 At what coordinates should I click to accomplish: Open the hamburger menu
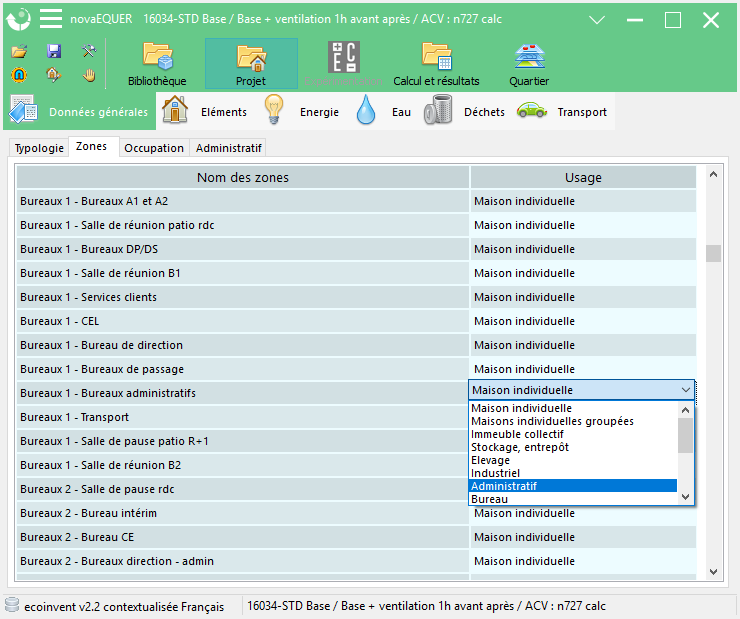point(51,19)
